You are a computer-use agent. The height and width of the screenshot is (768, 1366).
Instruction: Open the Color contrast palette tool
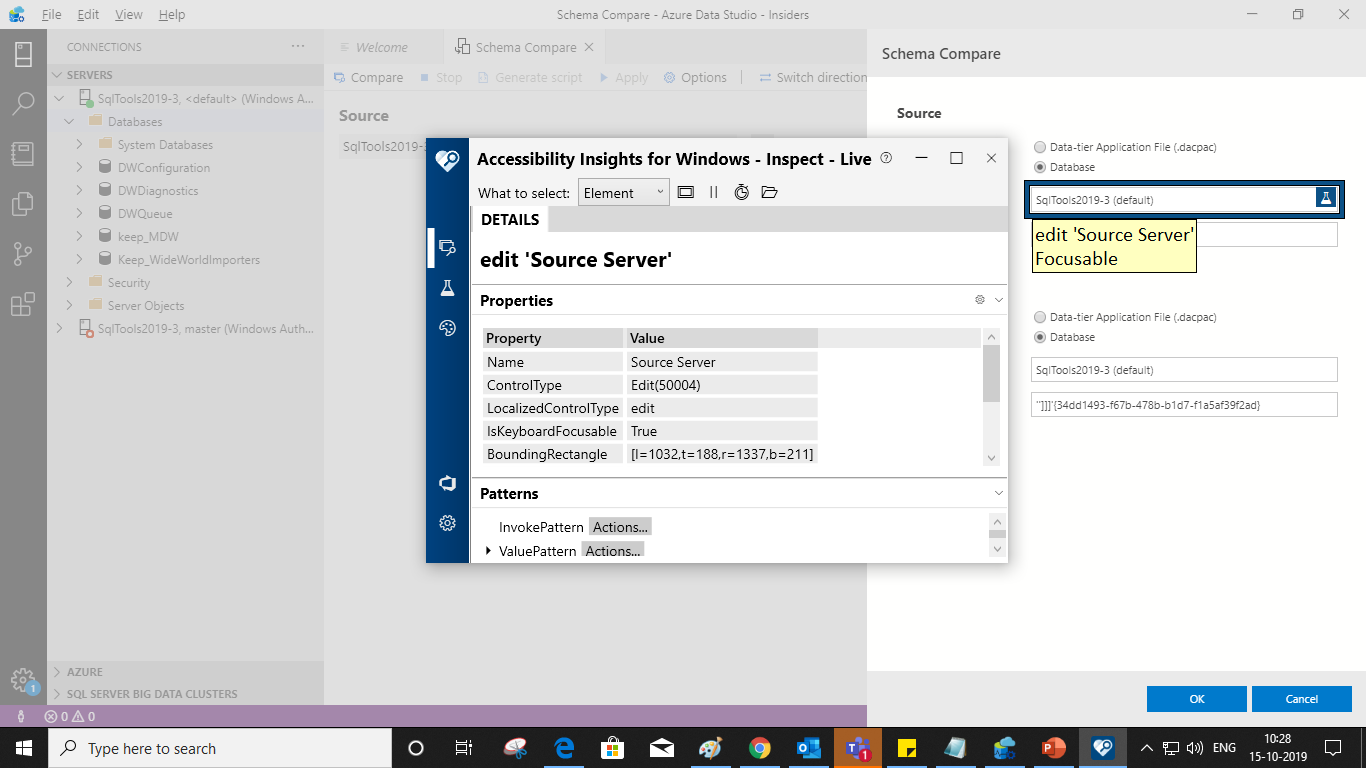pyautogui.click(x=447, y=327)
